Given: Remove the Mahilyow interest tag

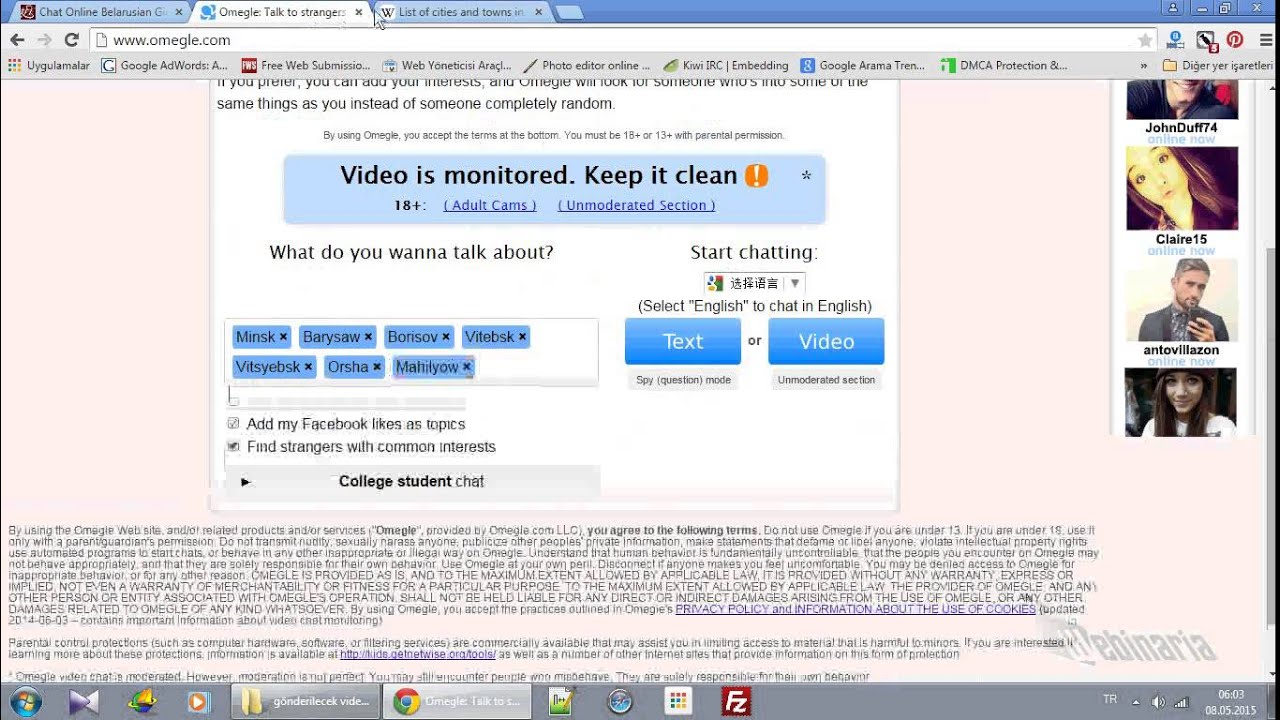Looking at the screenshot, I should tap(466, 367).
